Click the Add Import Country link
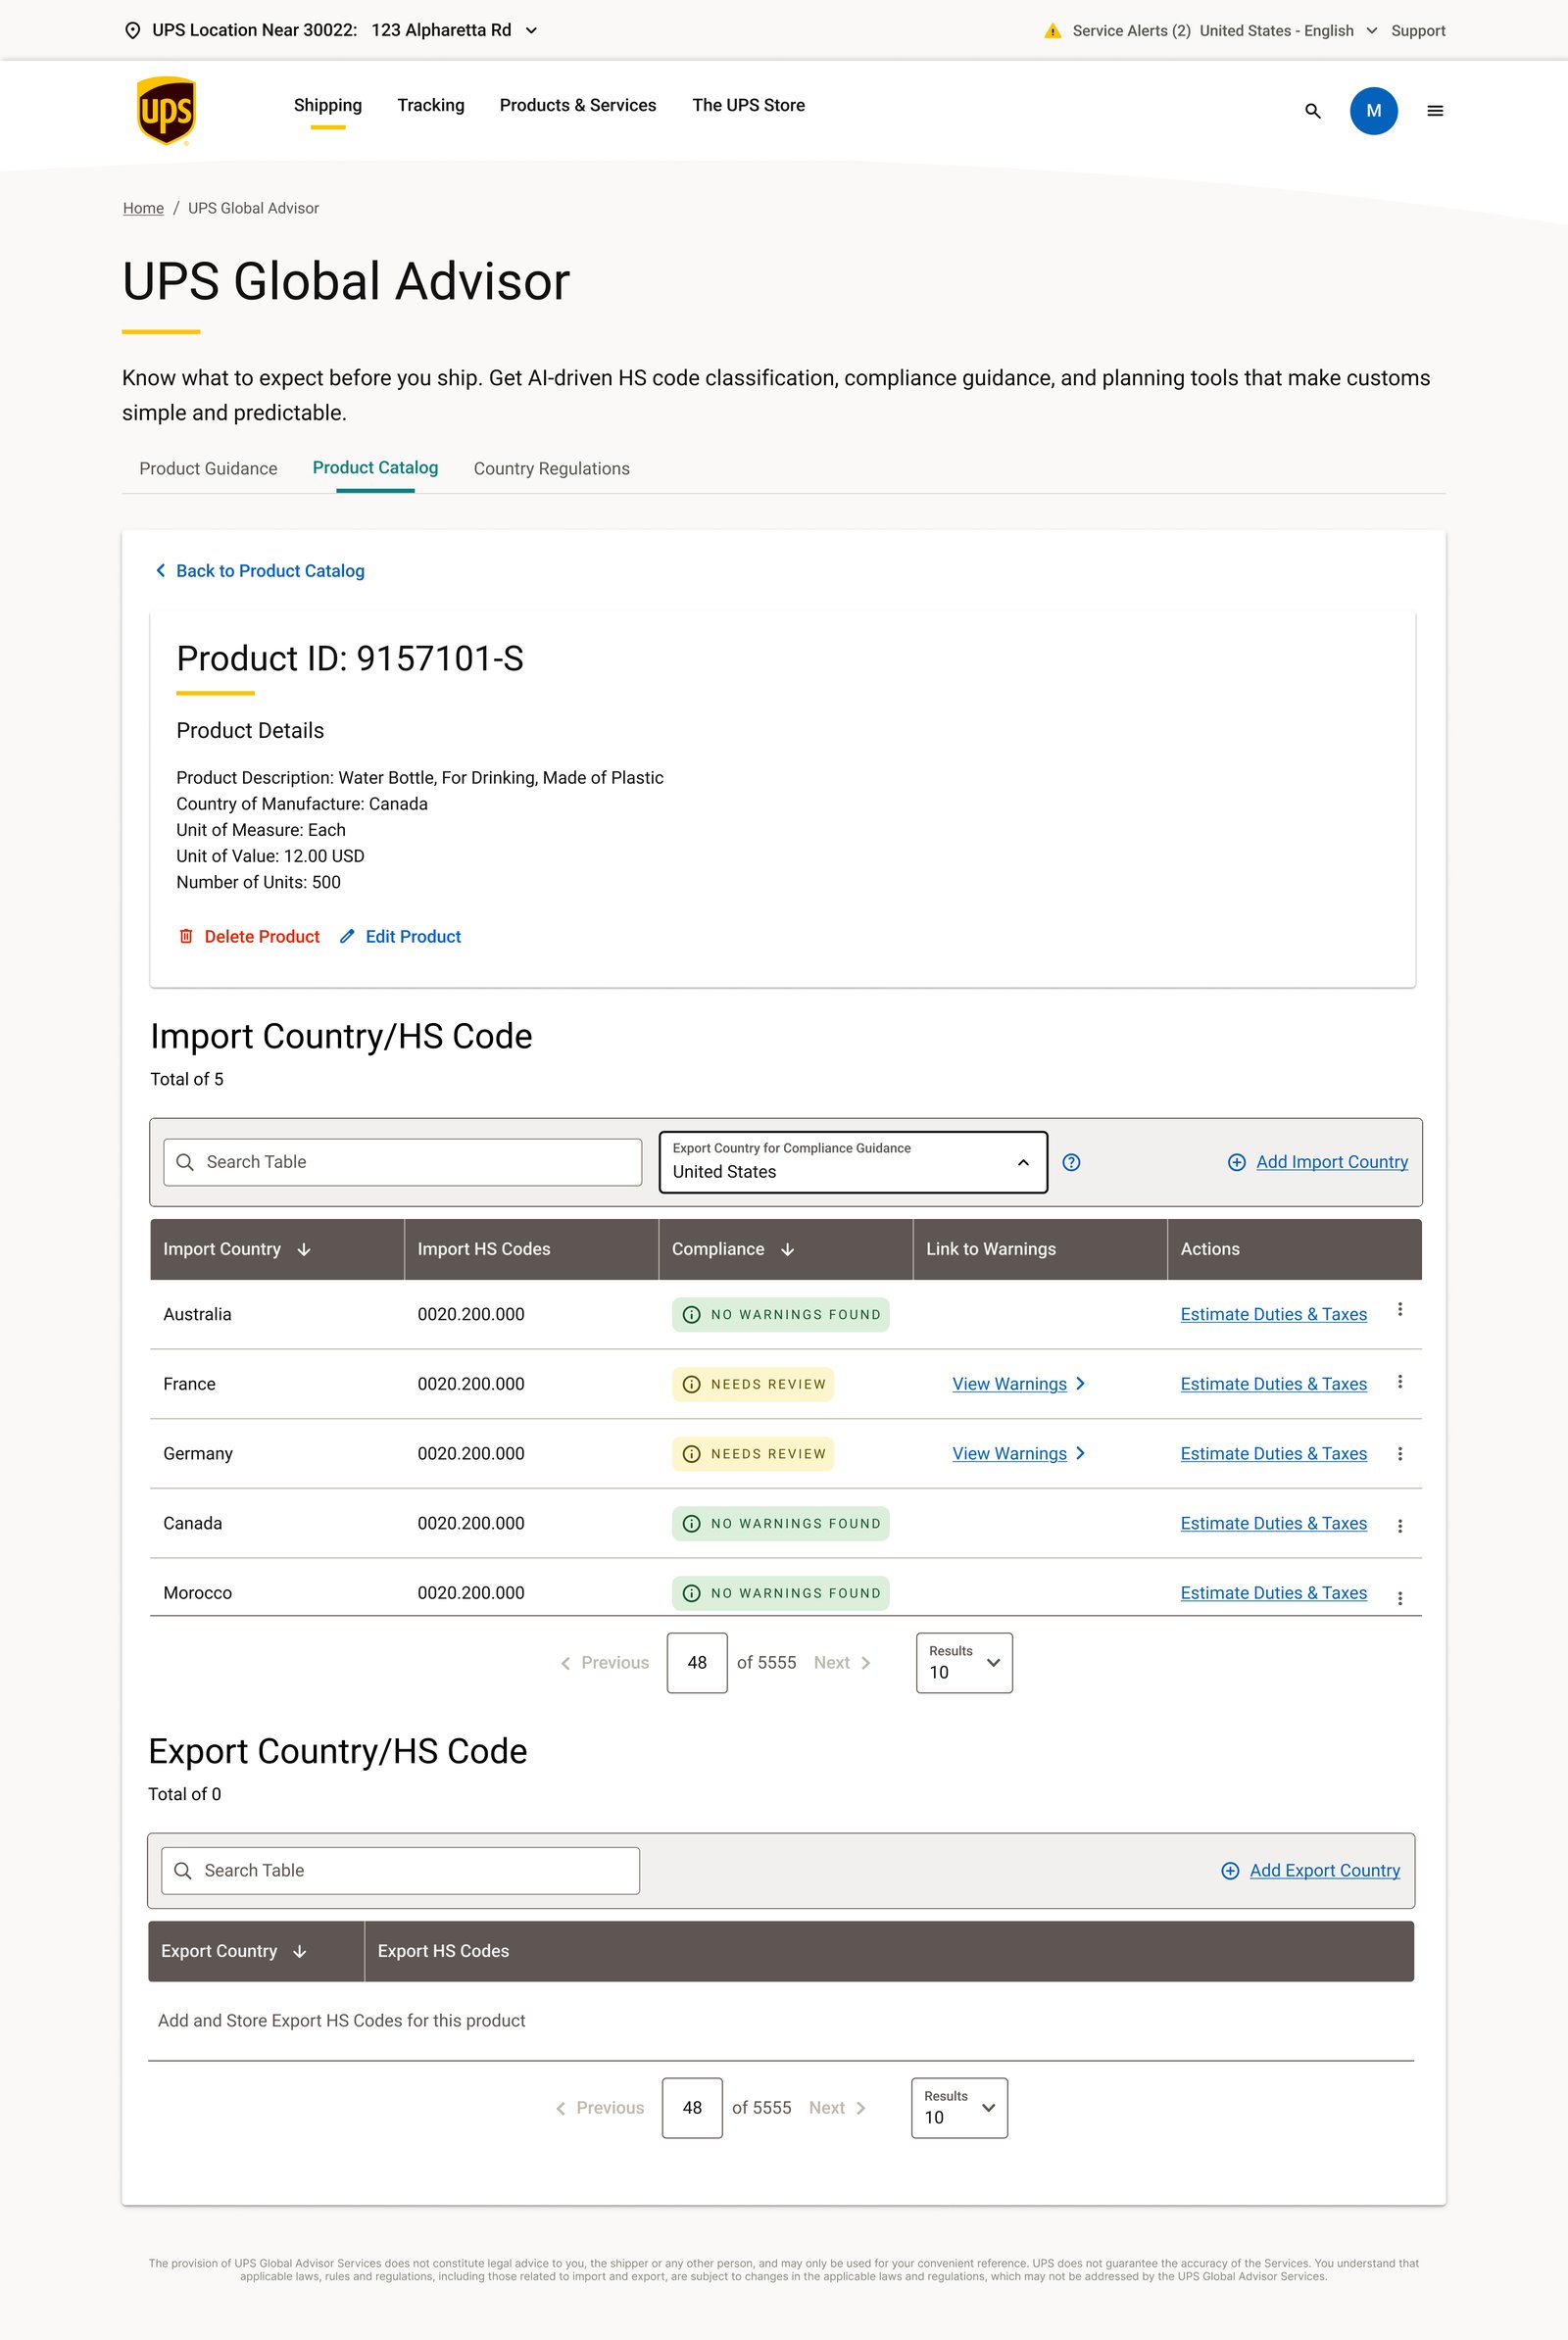The height and width of the screenshot is (2340, 1568). [x=1332, y=1162]
